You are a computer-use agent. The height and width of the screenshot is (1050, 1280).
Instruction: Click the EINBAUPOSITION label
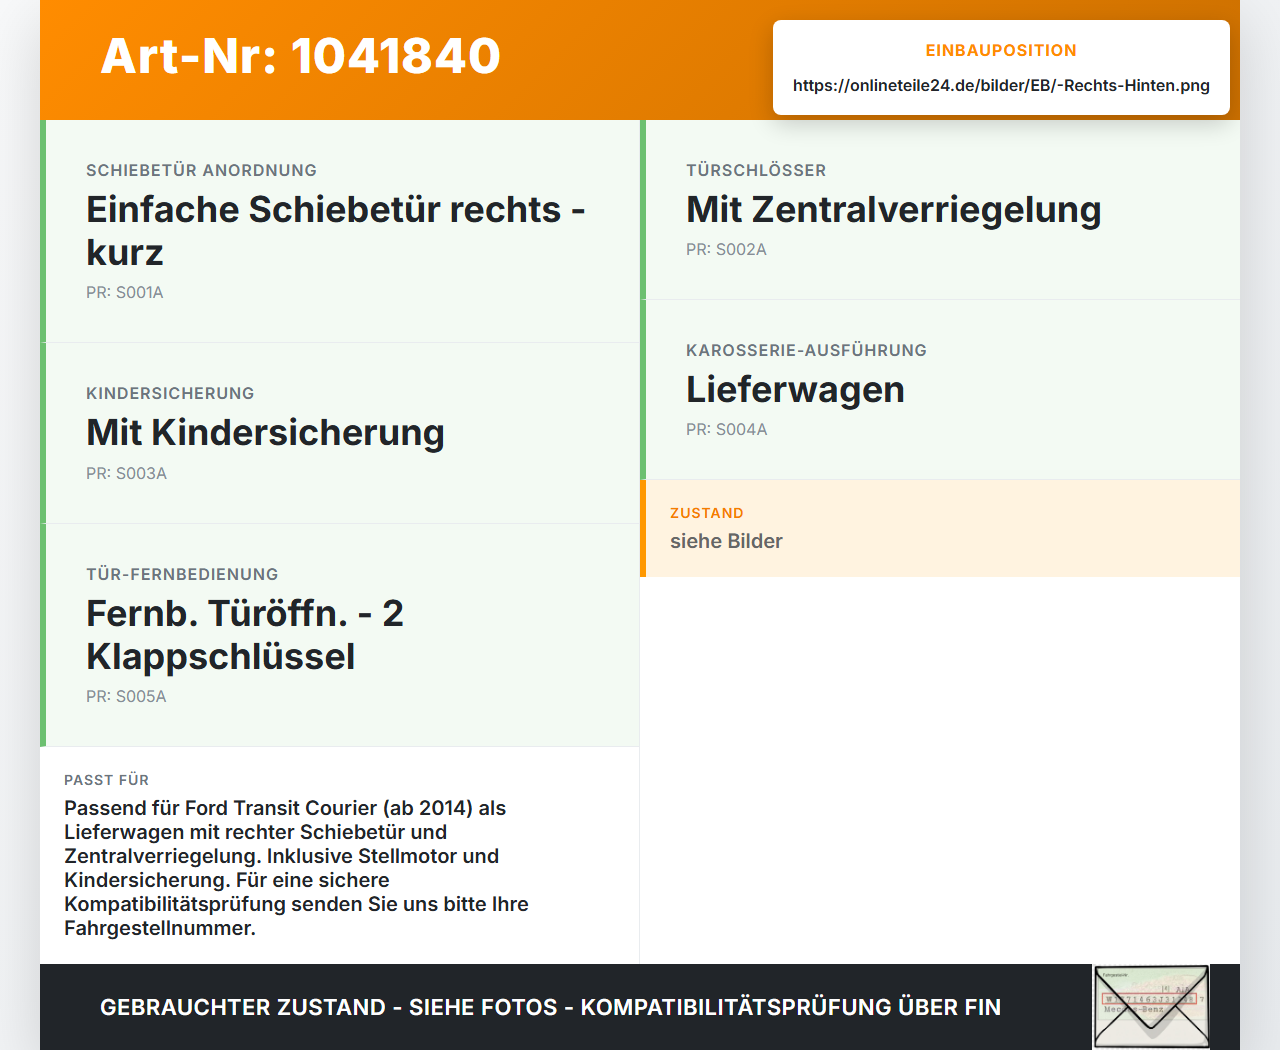click(1001, 50)
